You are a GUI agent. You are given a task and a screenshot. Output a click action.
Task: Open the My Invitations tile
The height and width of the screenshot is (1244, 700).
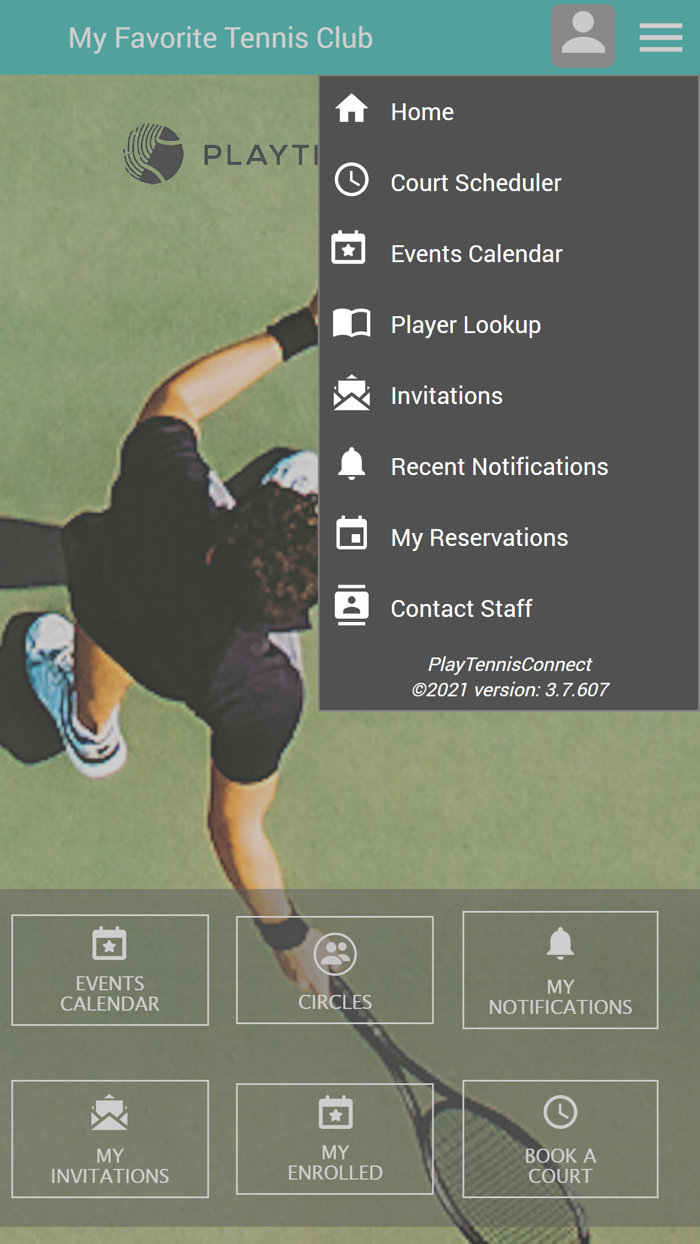[x=110, y=1139]
